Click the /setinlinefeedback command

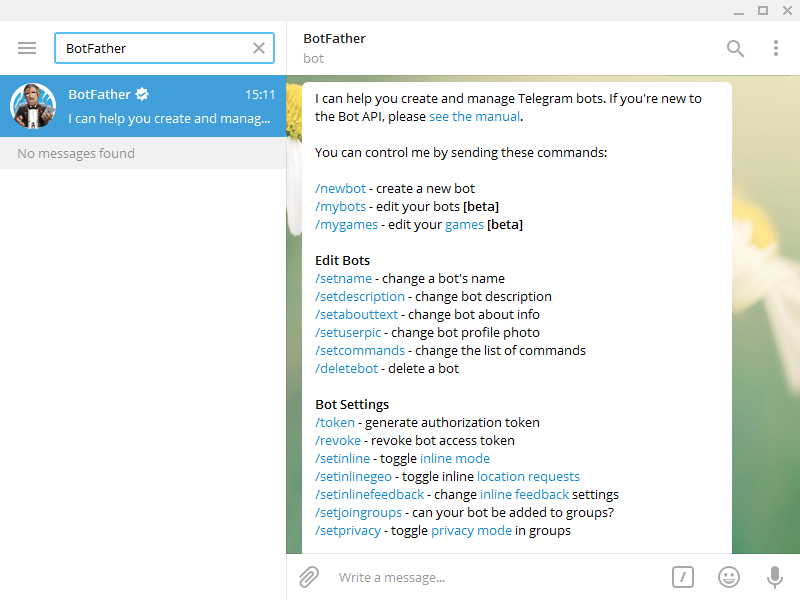click(369, 494)
